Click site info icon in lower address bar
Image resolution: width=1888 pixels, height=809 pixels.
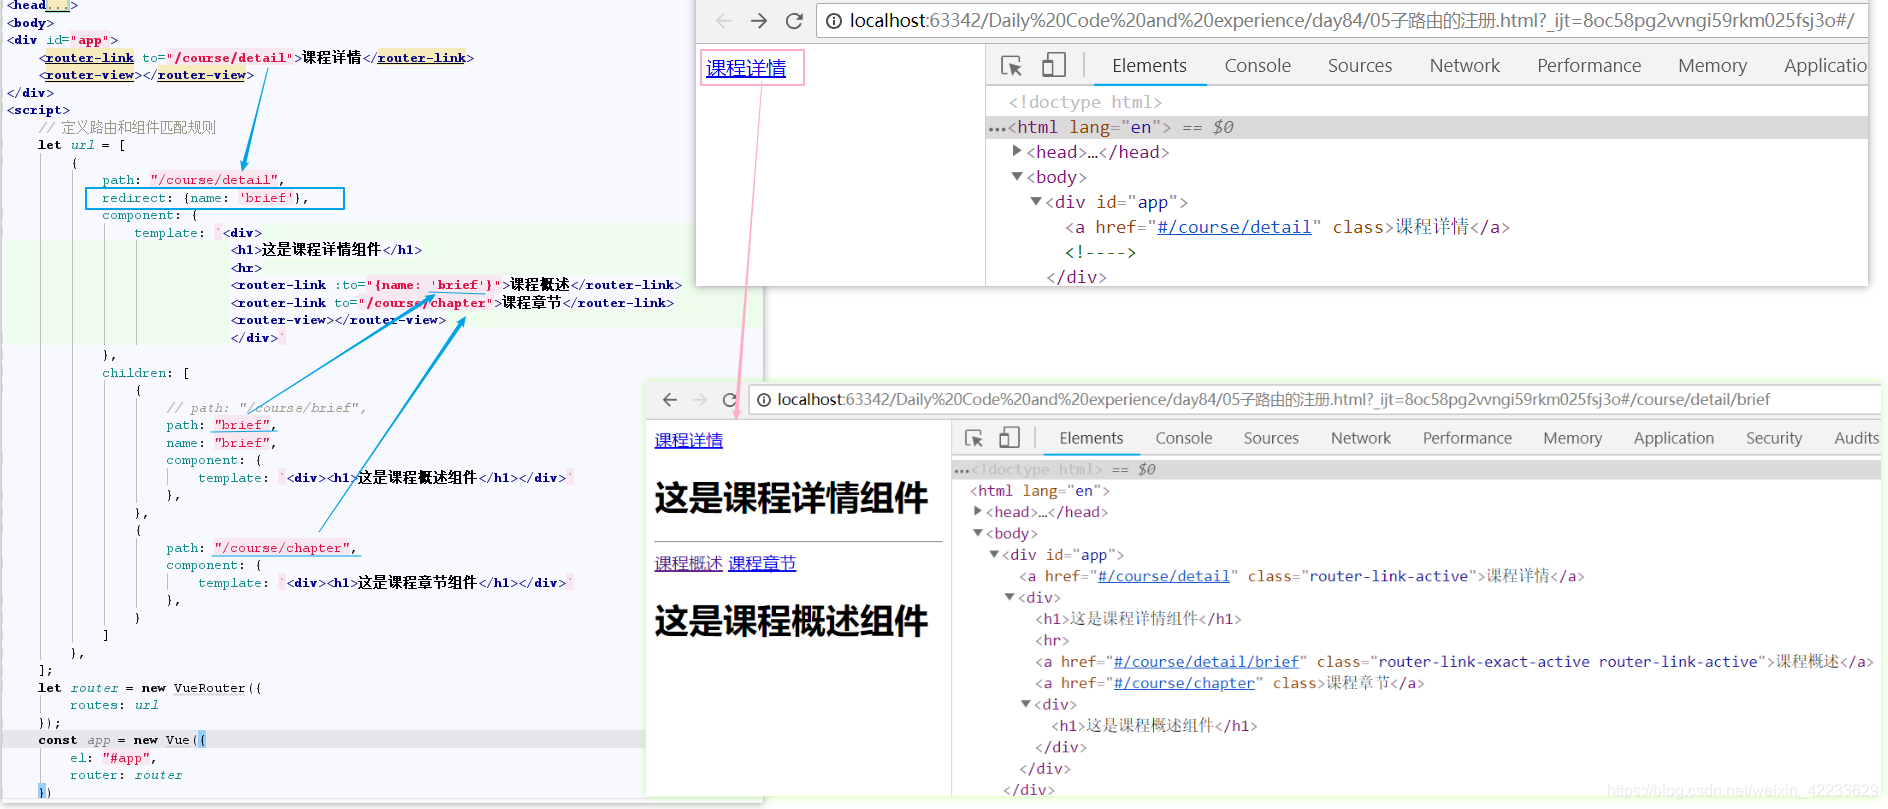coord(763,400)
